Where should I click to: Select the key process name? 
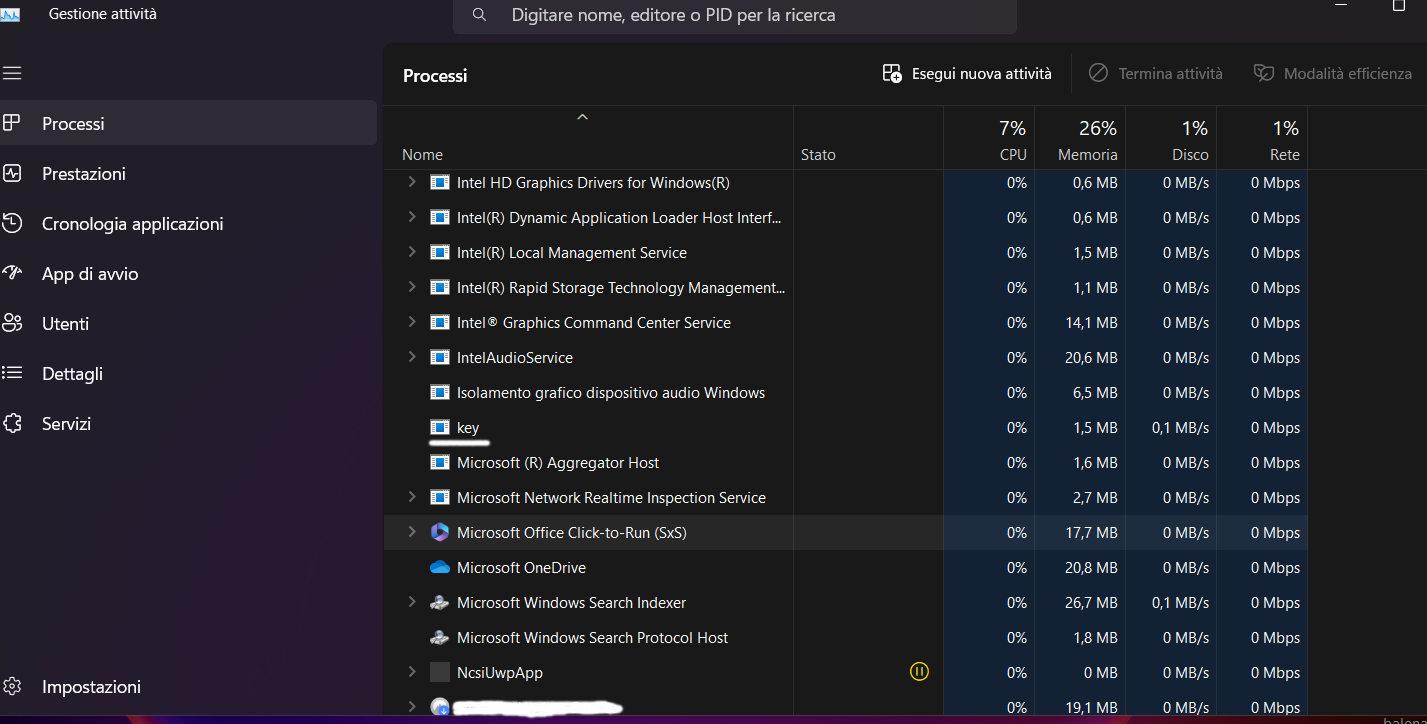(468, 428)
